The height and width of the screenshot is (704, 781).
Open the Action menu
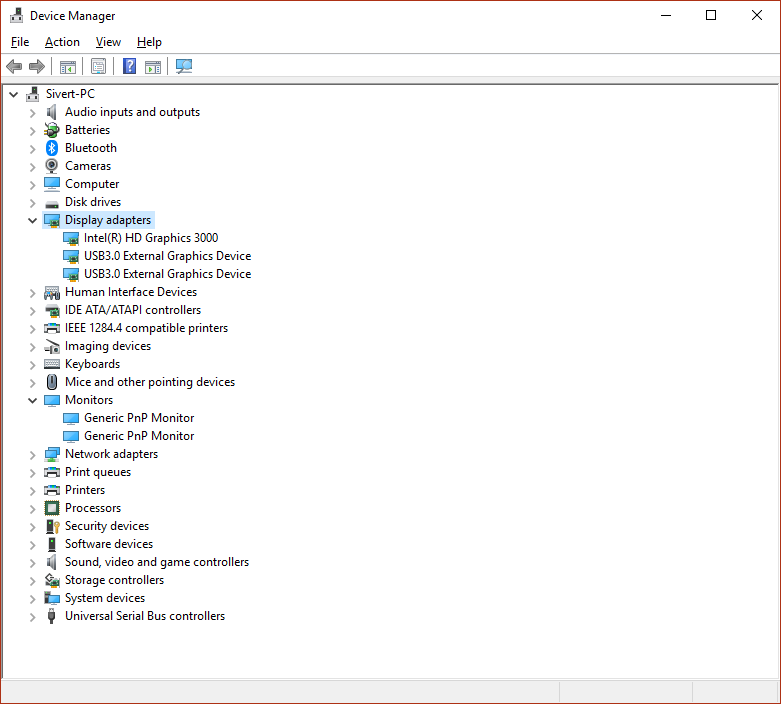pyautogui.click(x=62, y=42)
